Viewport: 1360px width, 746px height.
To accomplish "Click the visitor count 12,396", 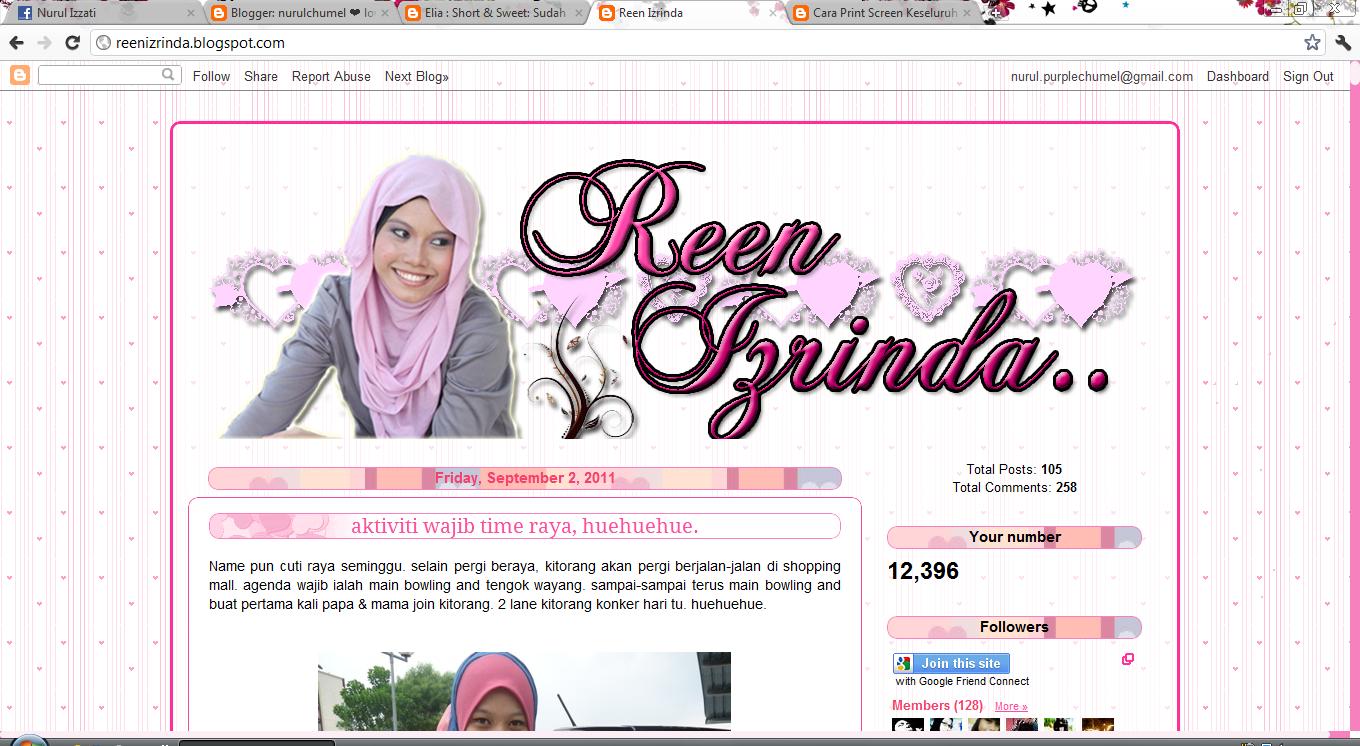I will [923, 571].
